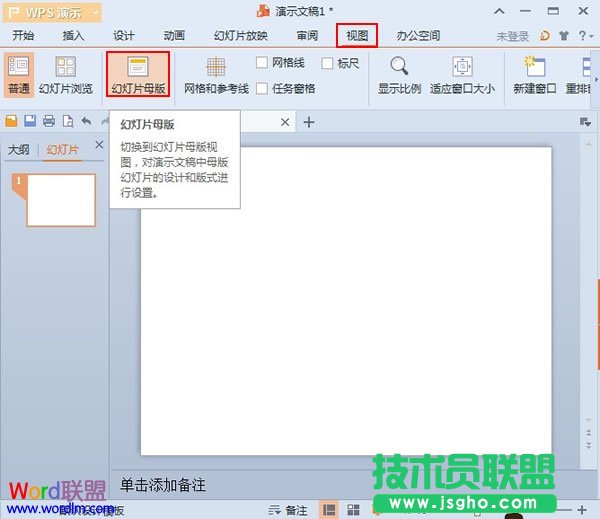600x519 pixels.
Task: Switch to the Outline (大纲) panel tab
Action: tap(18, 149)
